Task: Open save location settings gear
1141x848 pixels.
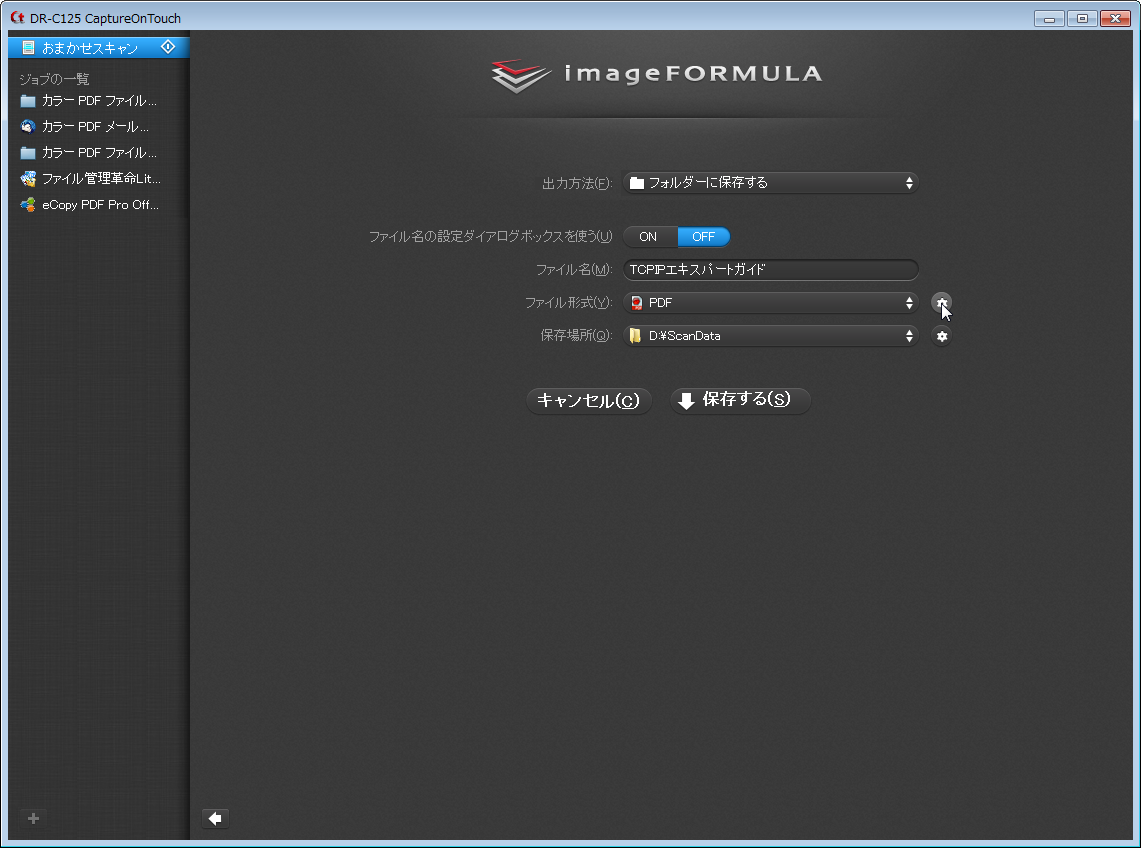Action: (942, 336)
